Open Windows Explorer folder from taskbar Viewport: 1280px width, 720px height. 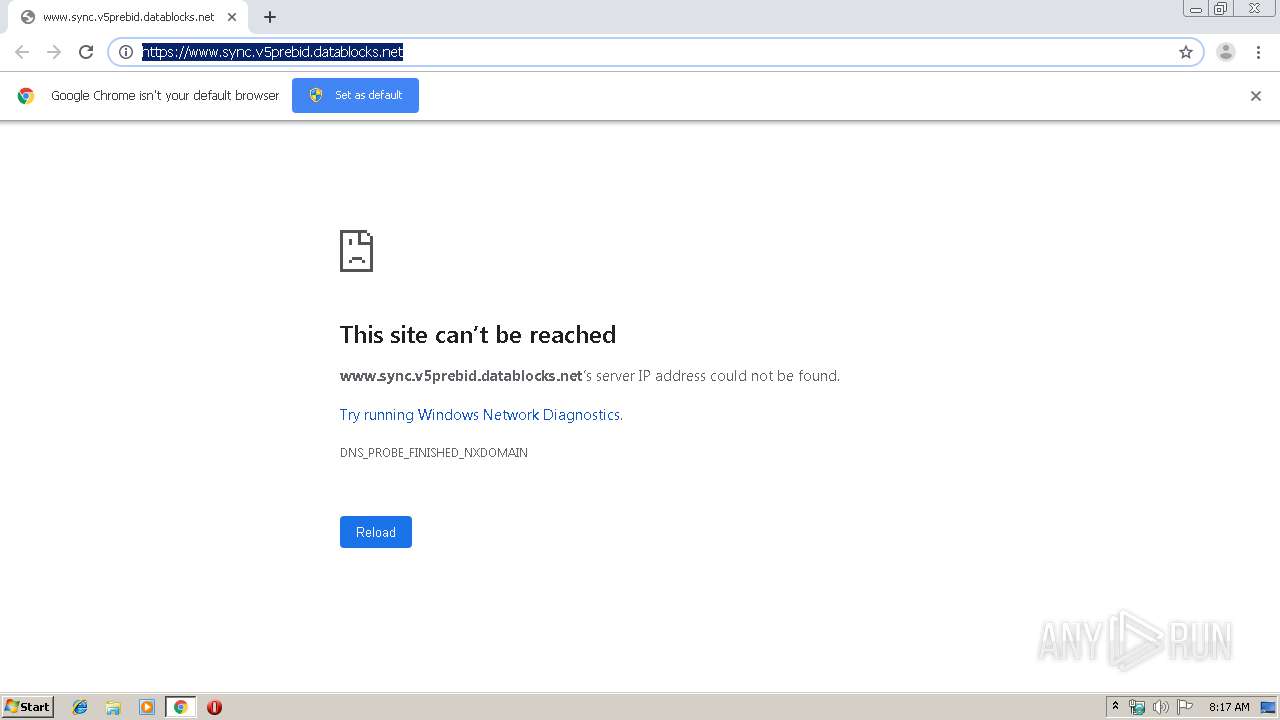[113, 707]
